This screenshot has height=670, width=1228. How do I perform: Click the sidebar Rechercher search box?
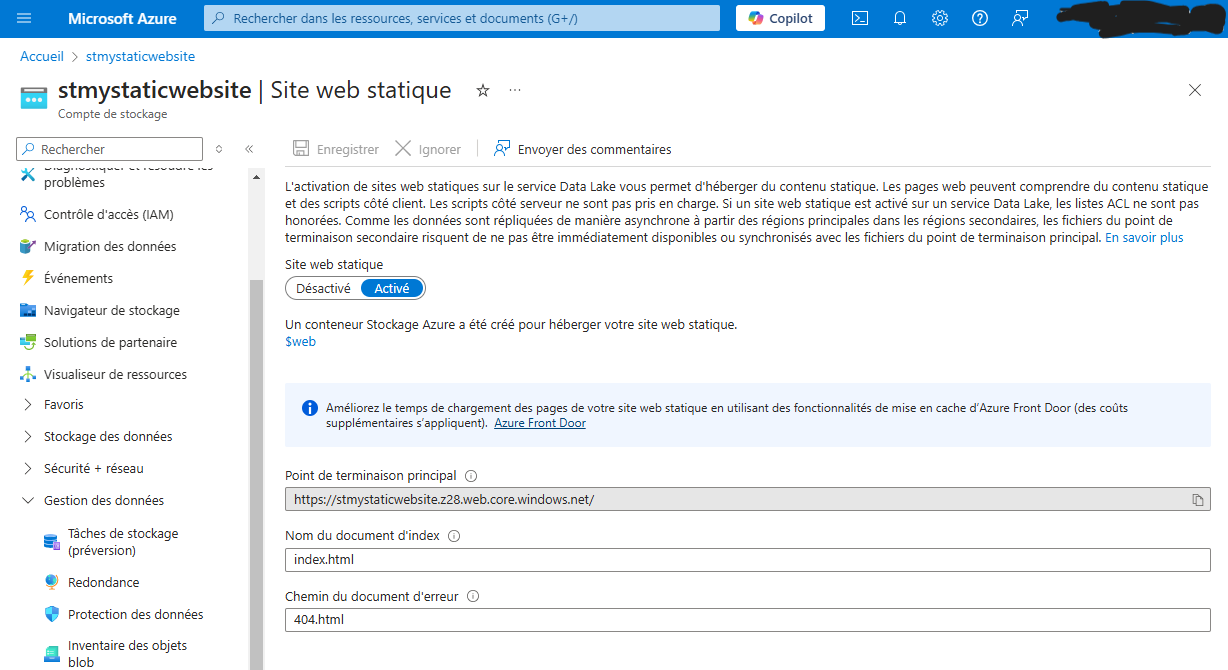pos(109,149)
